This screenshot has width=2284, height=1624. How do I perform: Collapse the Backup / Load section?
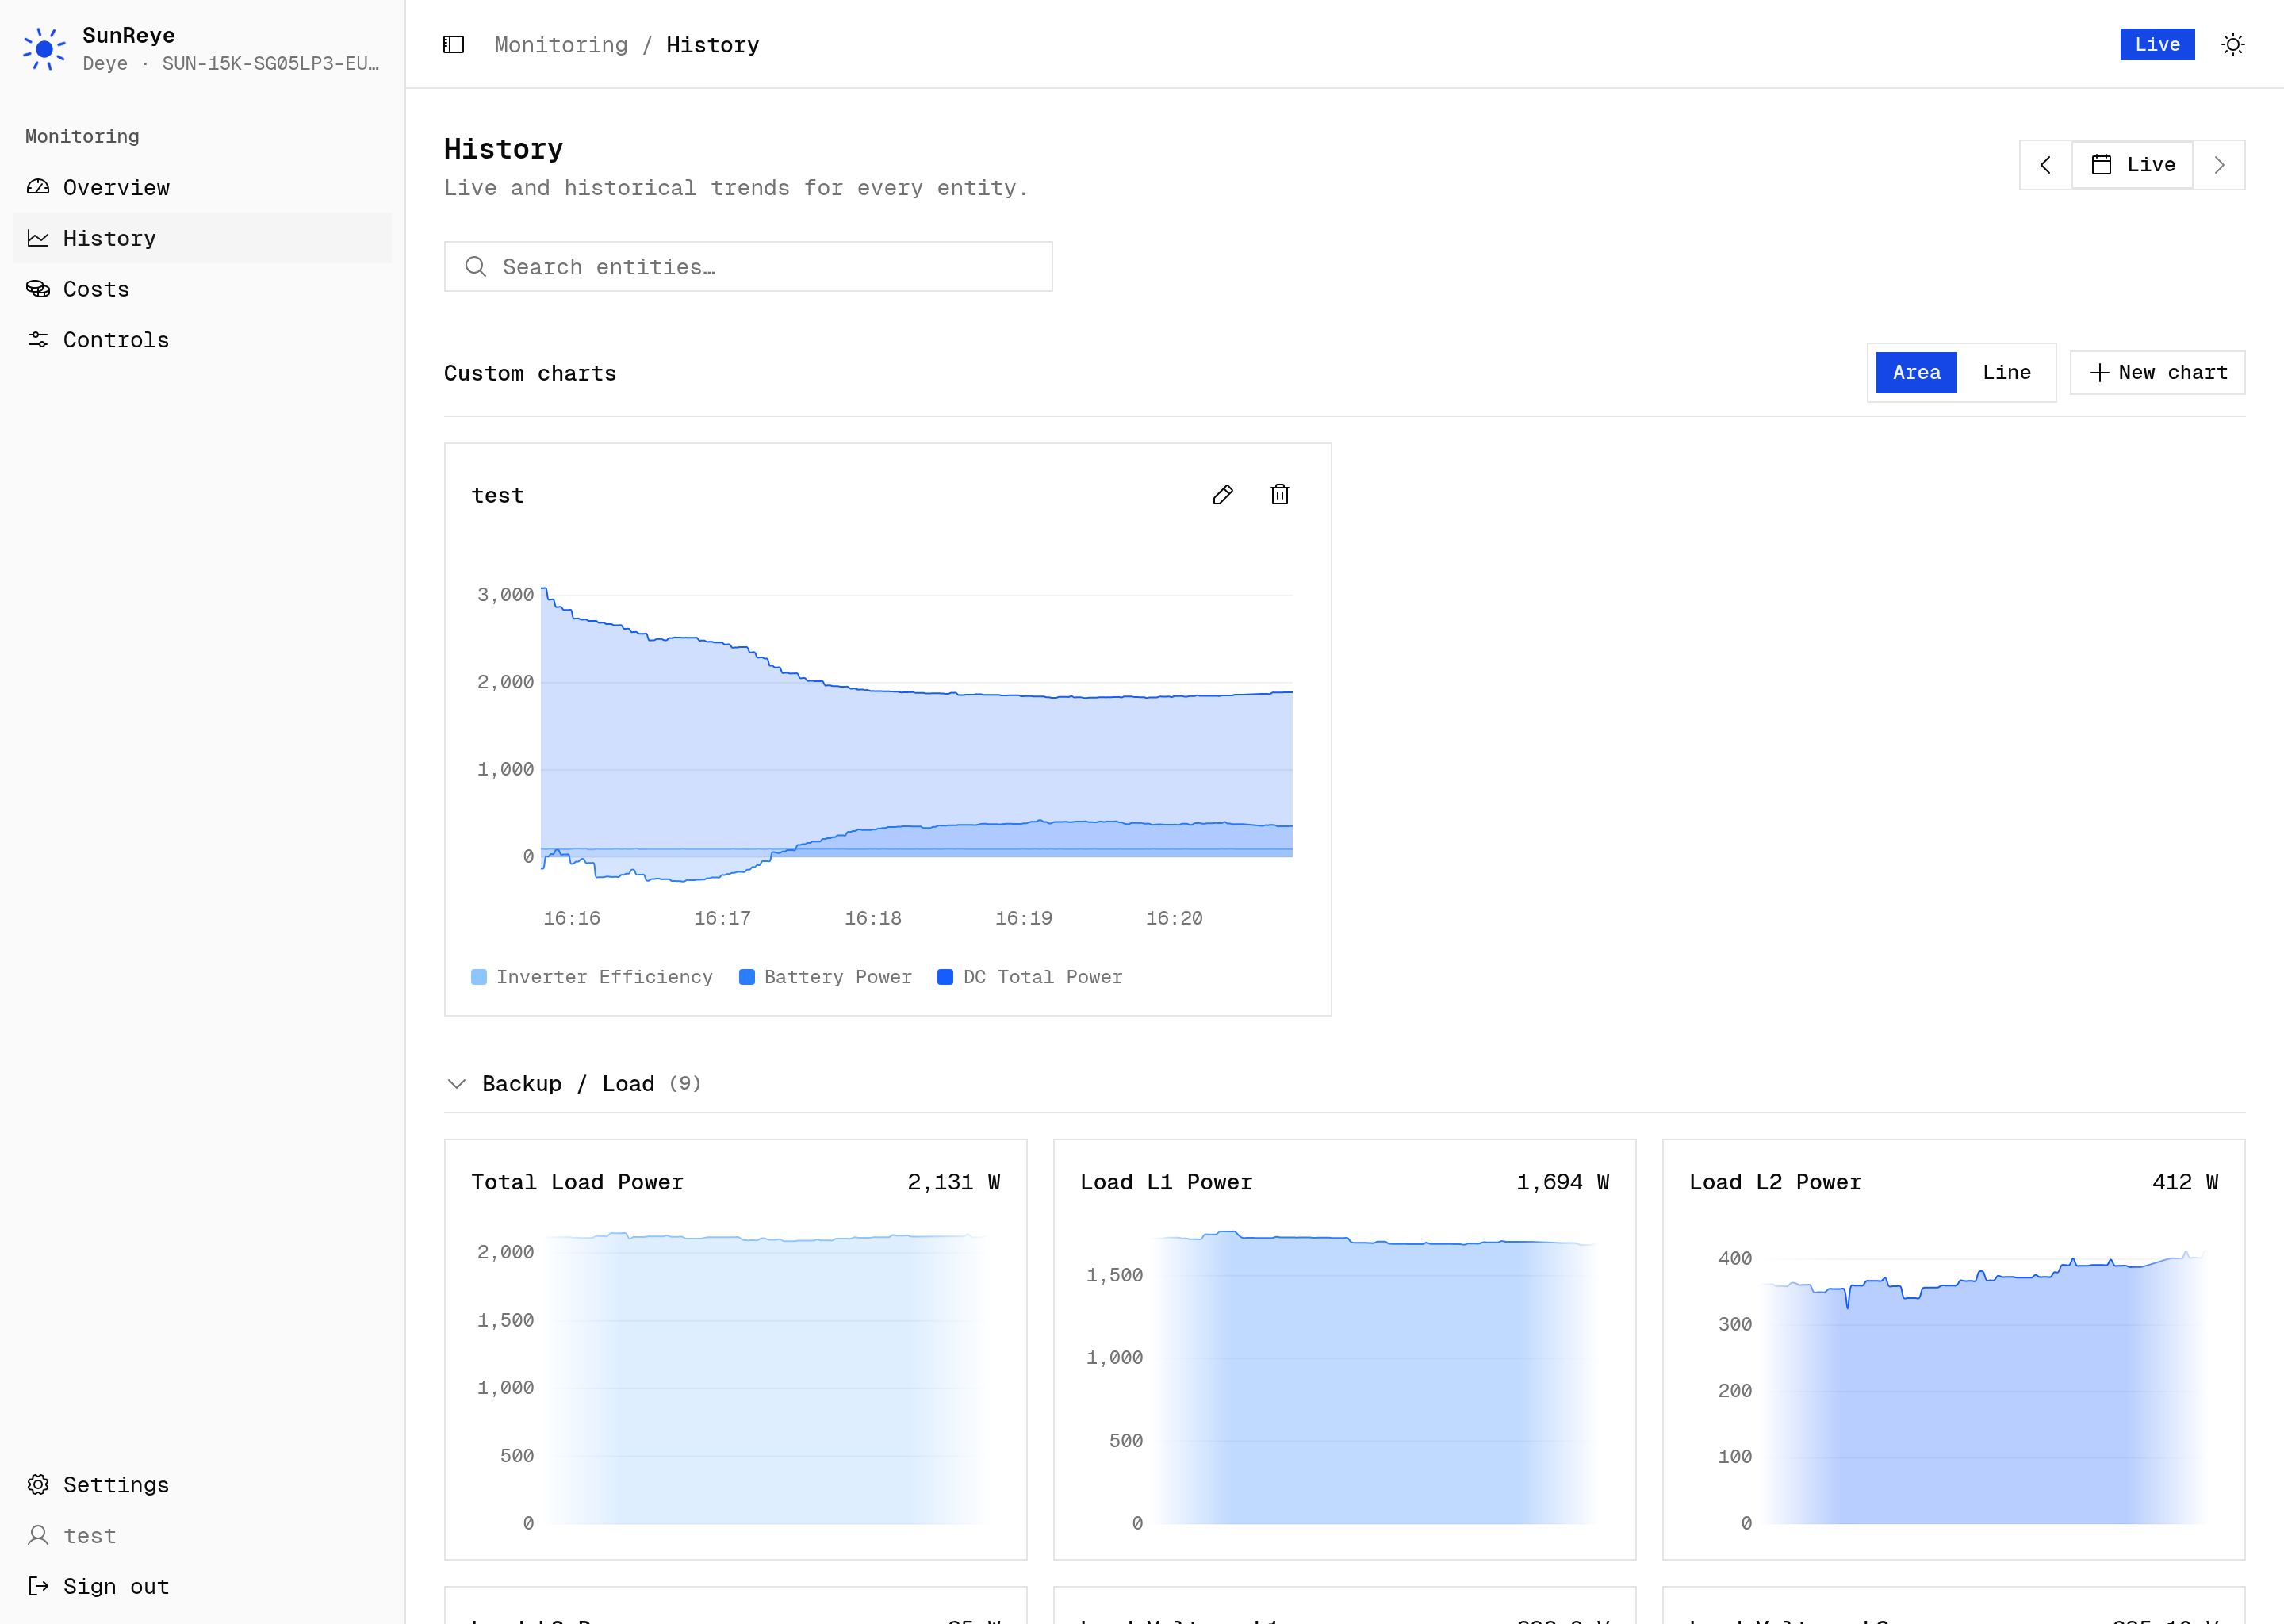tap(457, 1084)
